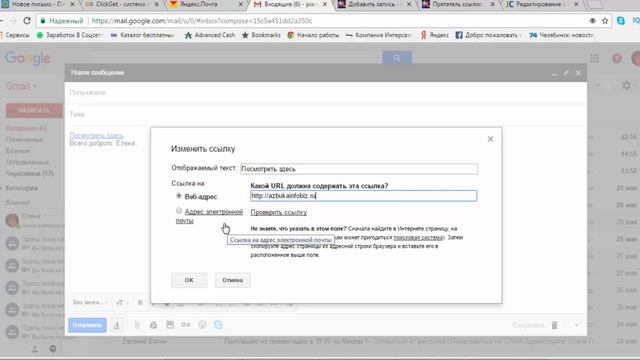
Task: Click the URL input field
Action: 363,196
